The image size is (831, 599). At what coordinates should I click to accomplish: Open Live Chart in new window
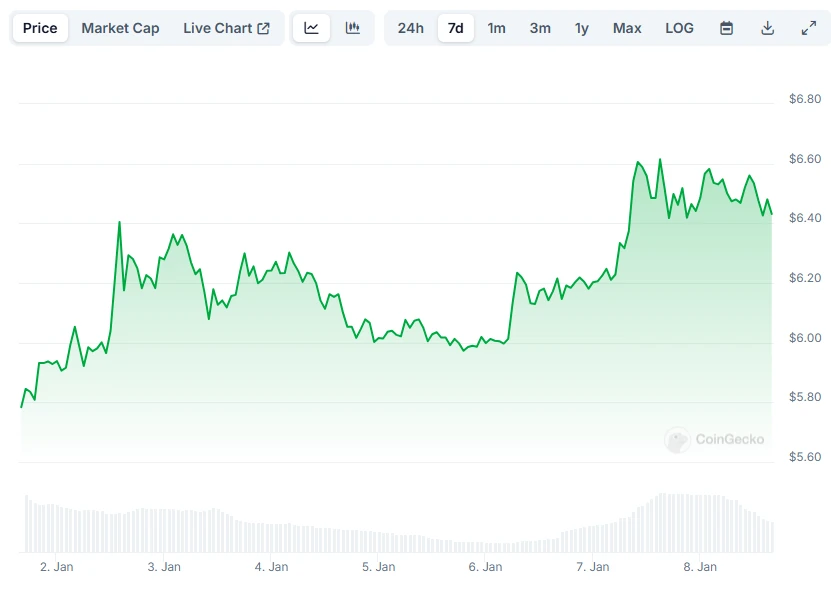click(226, 28)
